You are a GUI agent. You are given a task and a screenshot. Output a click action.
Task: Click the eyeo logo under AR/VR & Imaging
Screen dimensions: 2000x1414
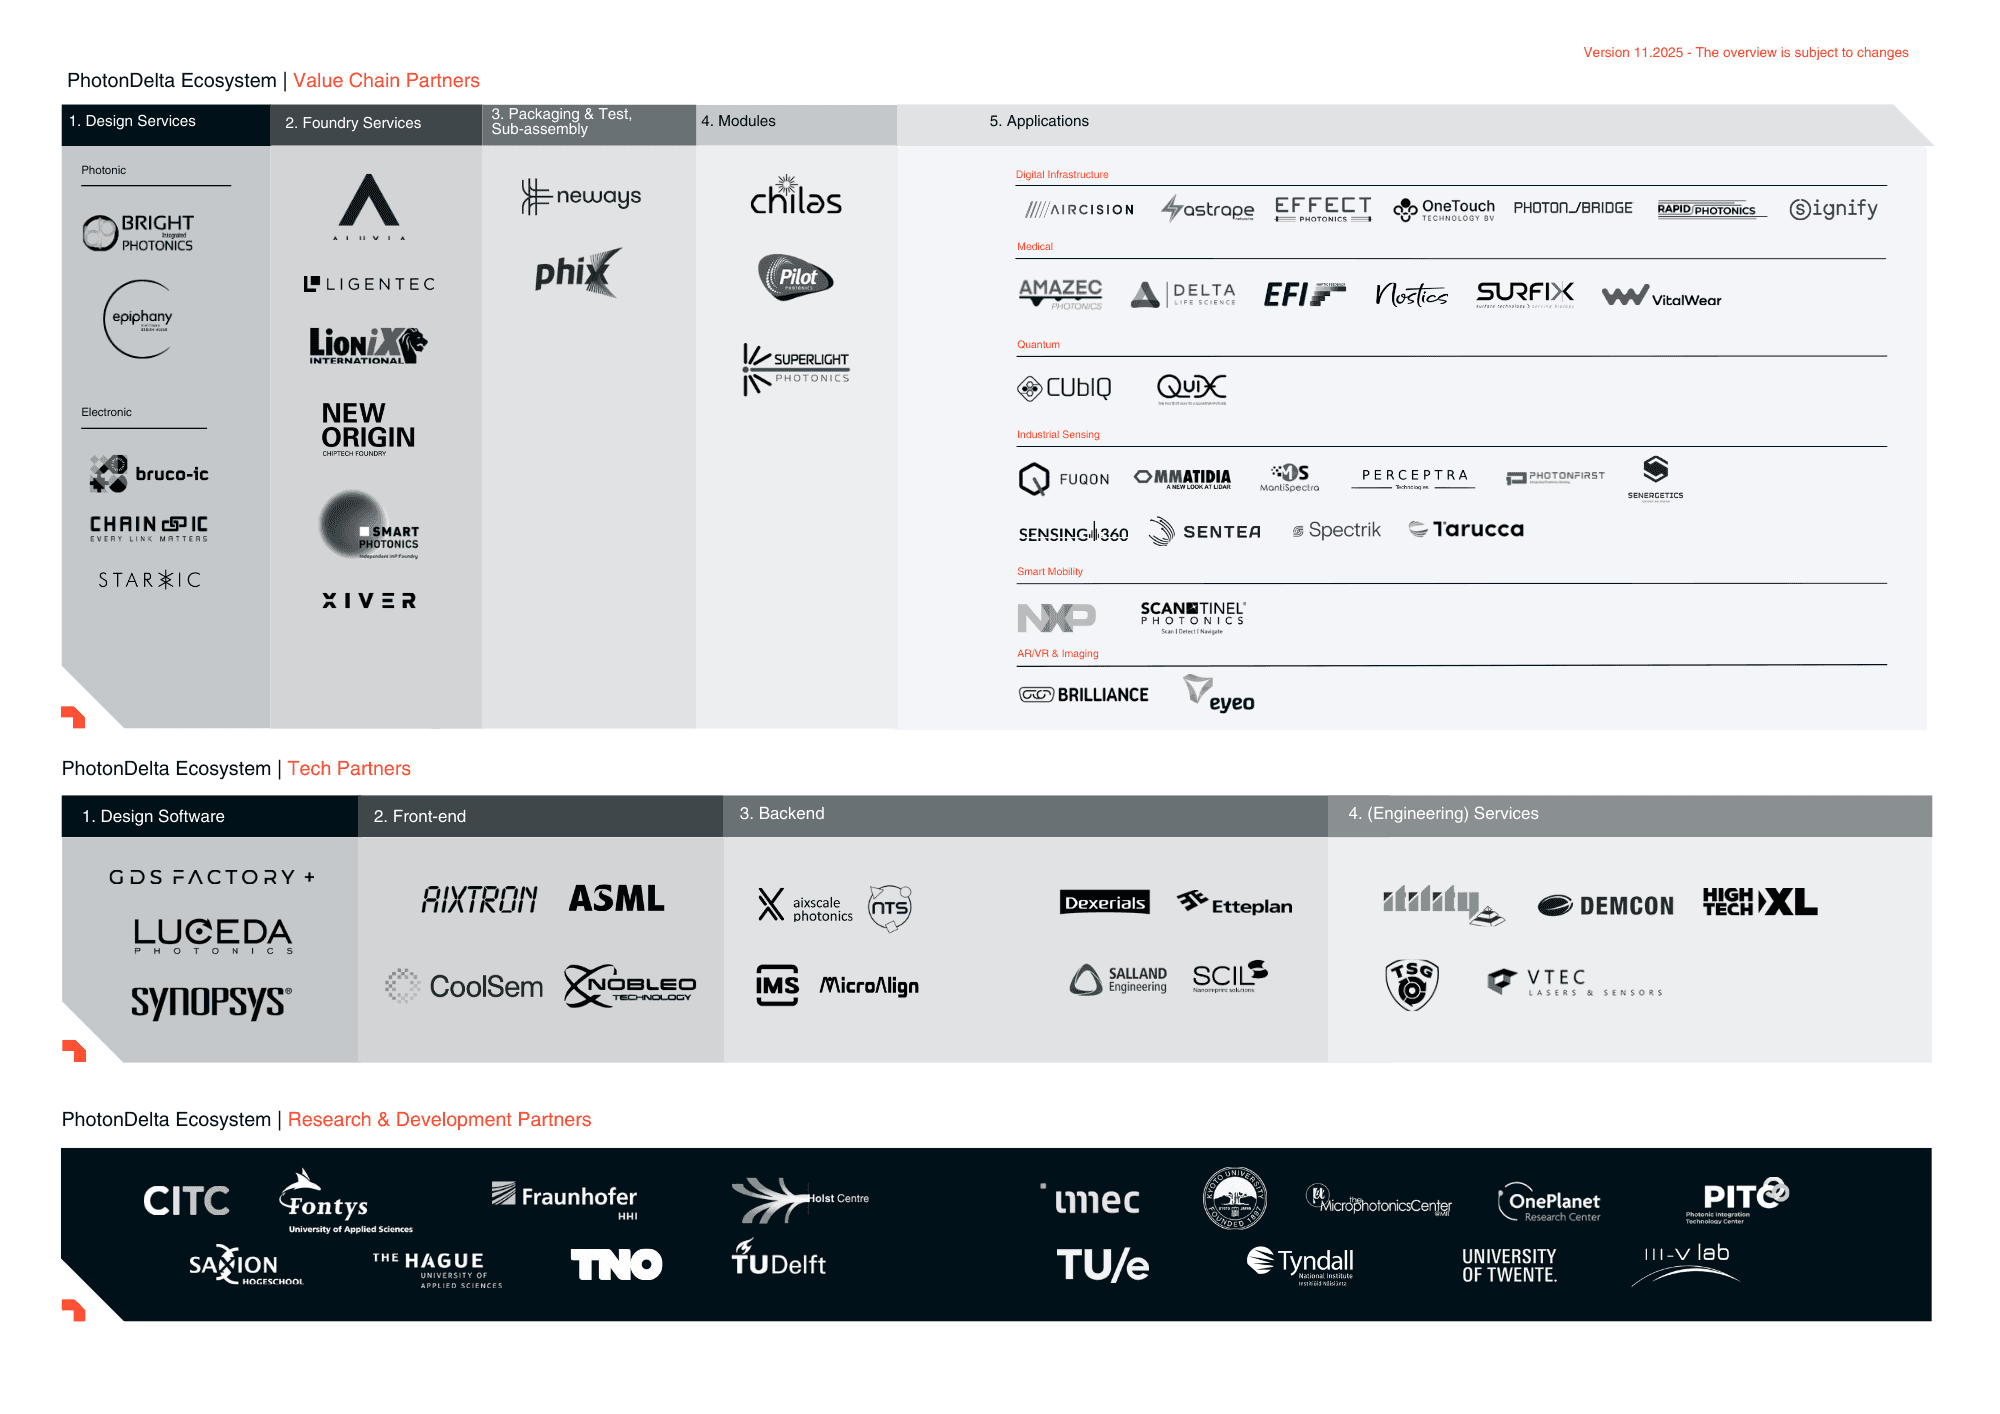point(1219,694)
